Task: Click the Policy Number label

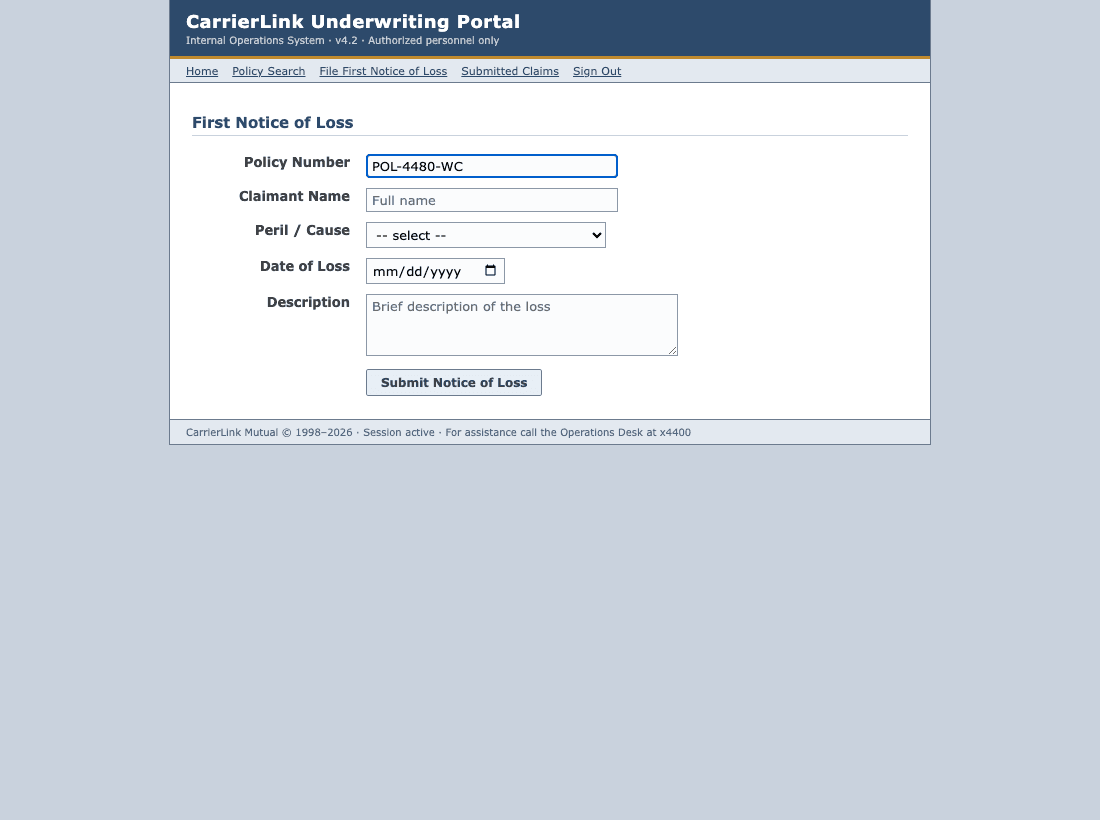Action: (297, 162)
